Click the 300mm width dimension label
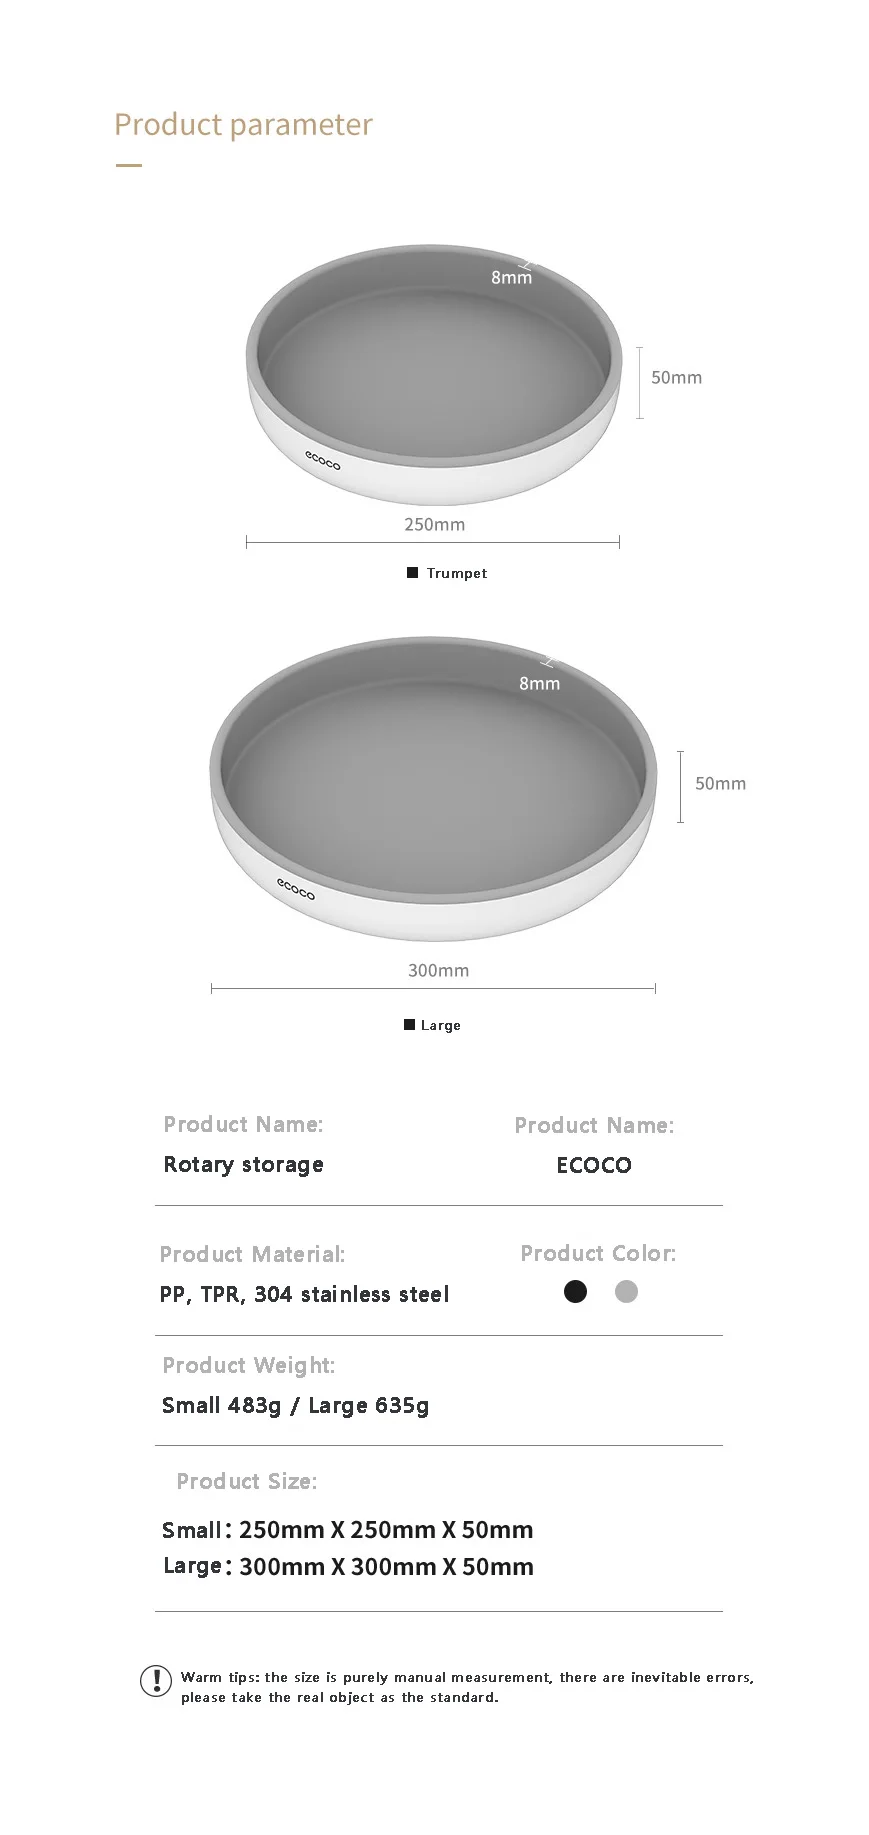 (x=438, y=970)
